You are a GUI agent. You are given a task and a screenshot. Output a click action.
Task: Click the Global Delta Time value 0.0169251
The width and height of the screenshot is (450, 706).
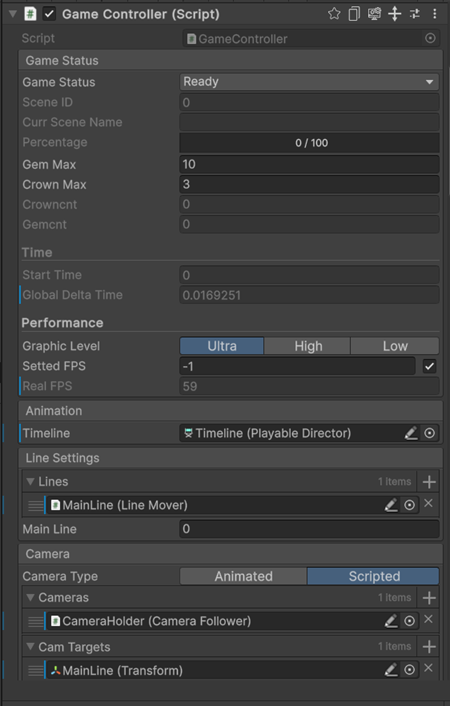[x=309, y=295]
